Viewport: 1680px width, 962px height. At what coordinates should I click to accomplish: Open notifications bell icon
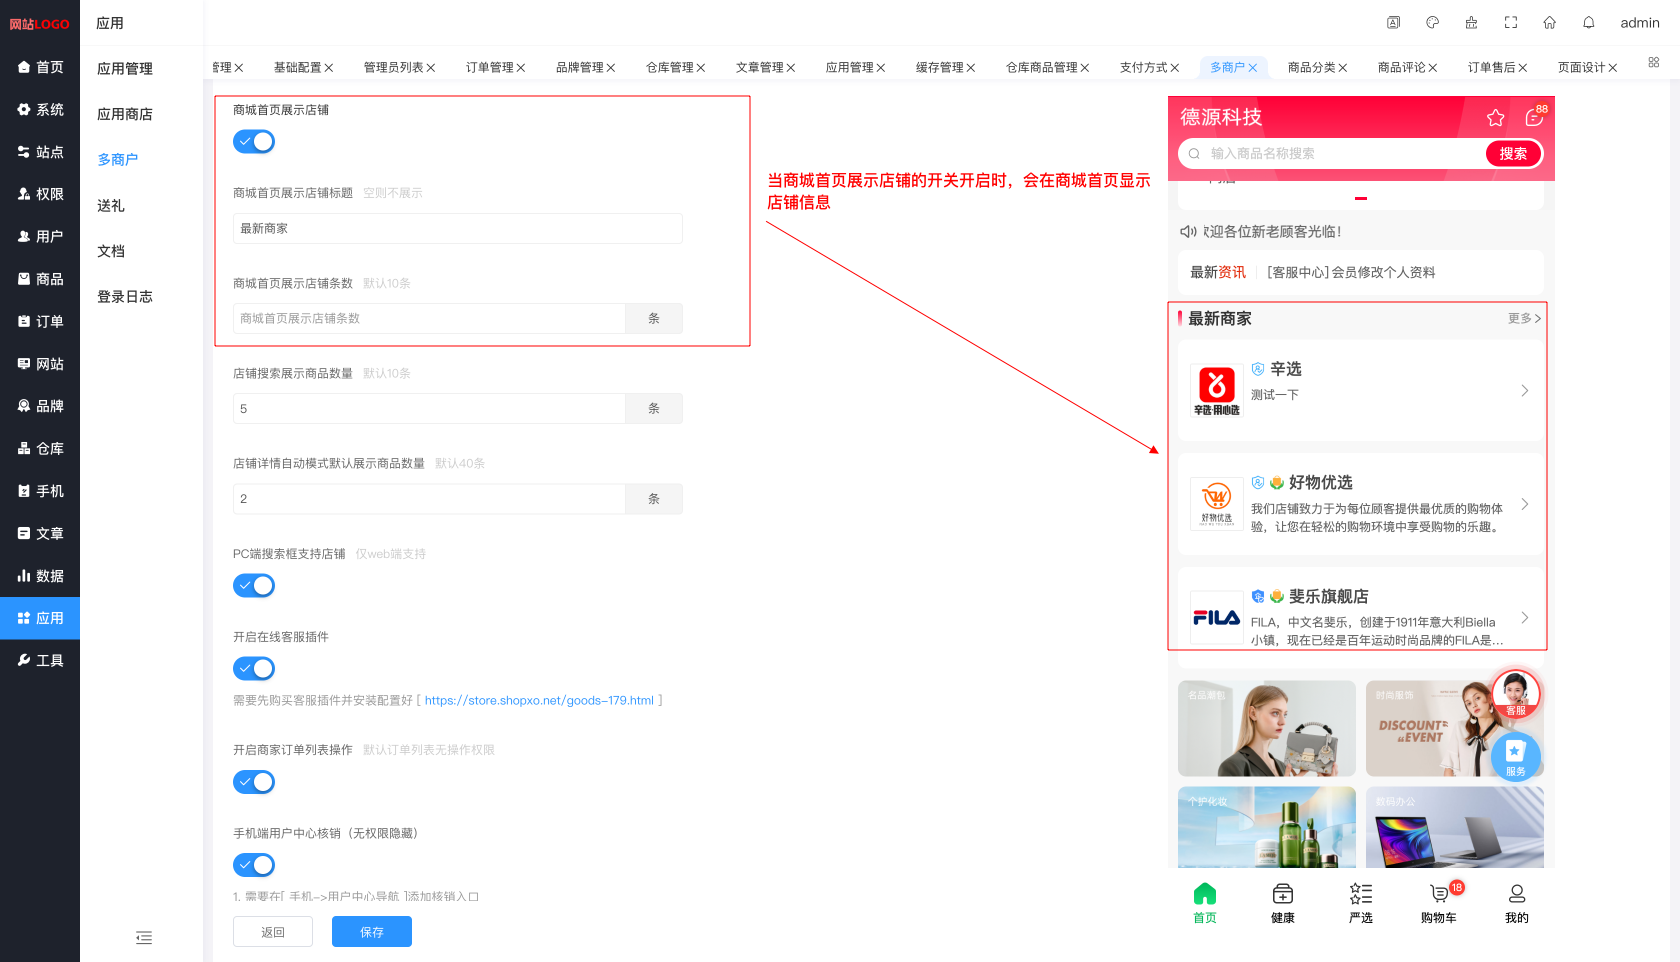pyautogui.click(x=1588, y=23)
